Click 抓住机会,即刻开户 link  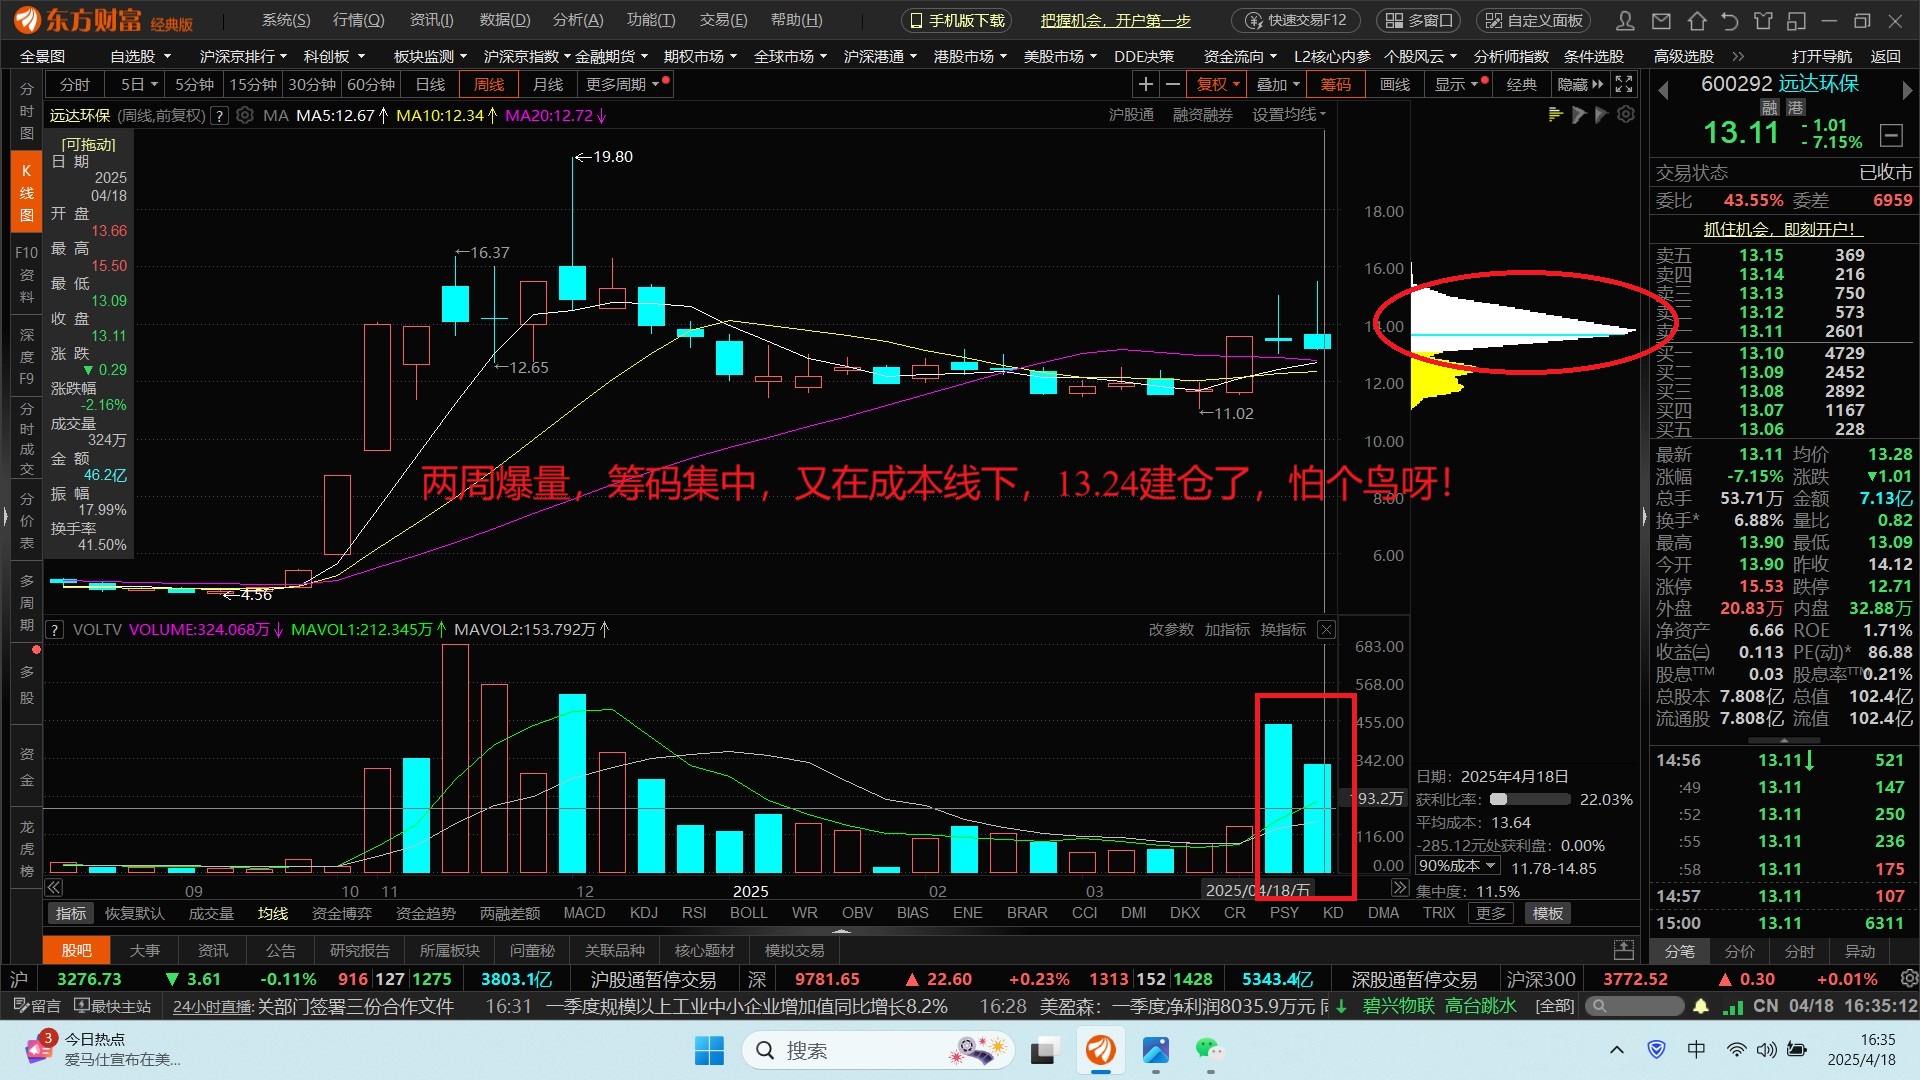tap(1779, 229)
